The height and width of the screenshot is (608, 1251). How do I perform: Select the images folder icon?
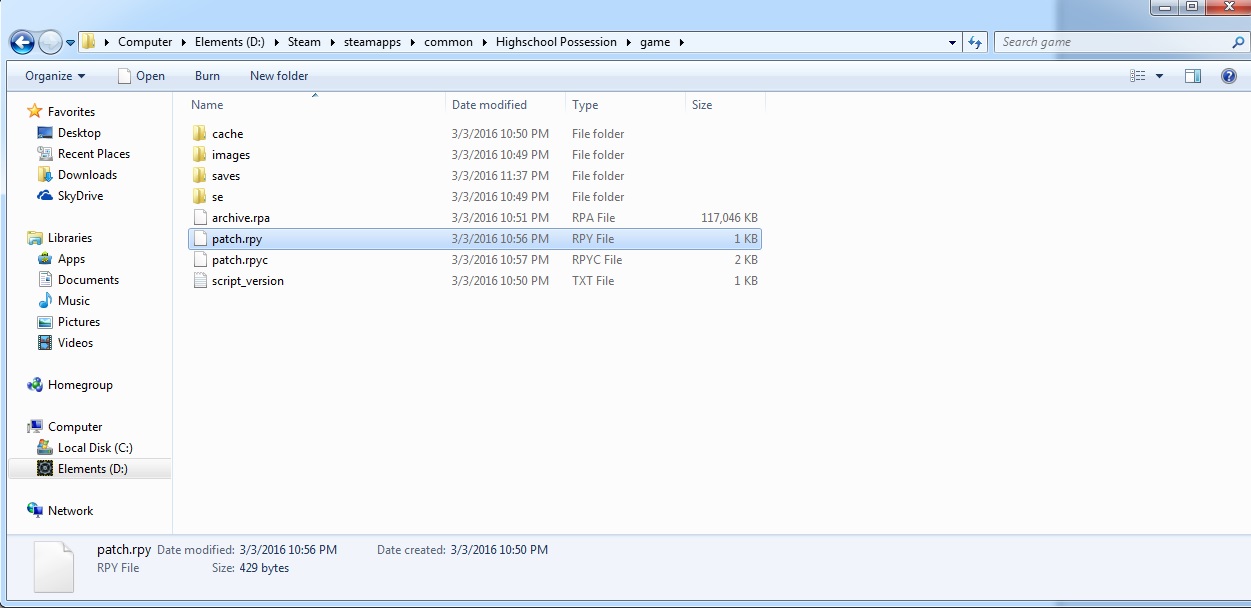pos(200,154)
